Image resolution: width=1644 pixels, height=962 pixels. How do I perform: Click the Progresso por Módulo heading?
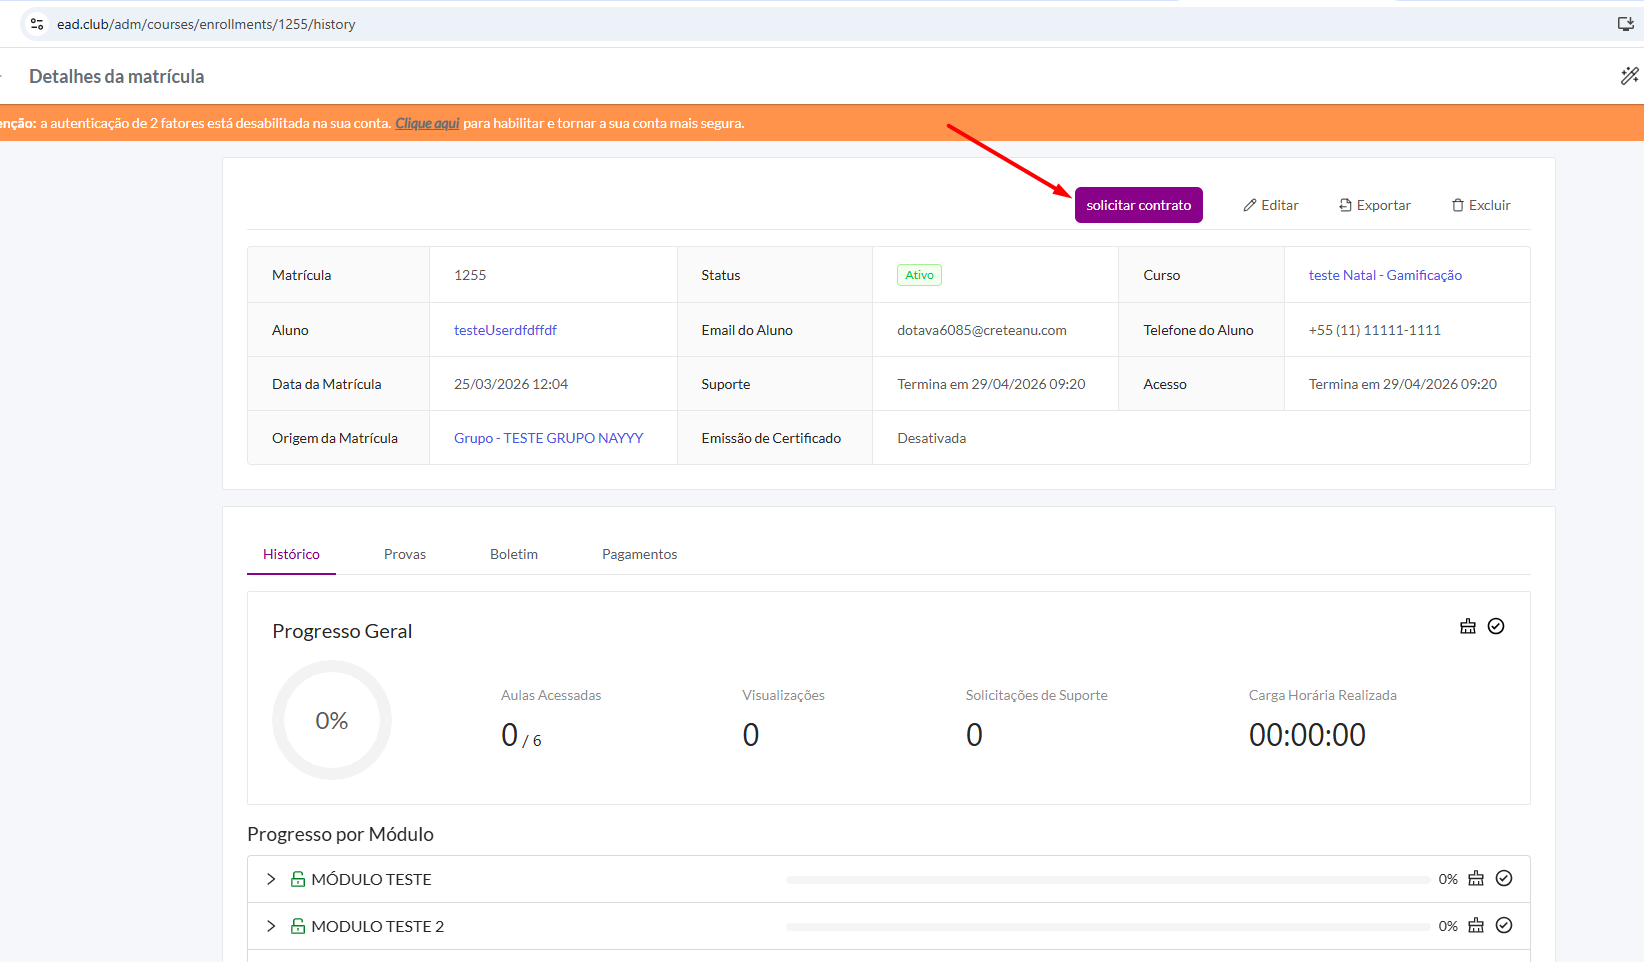[340, 834]
